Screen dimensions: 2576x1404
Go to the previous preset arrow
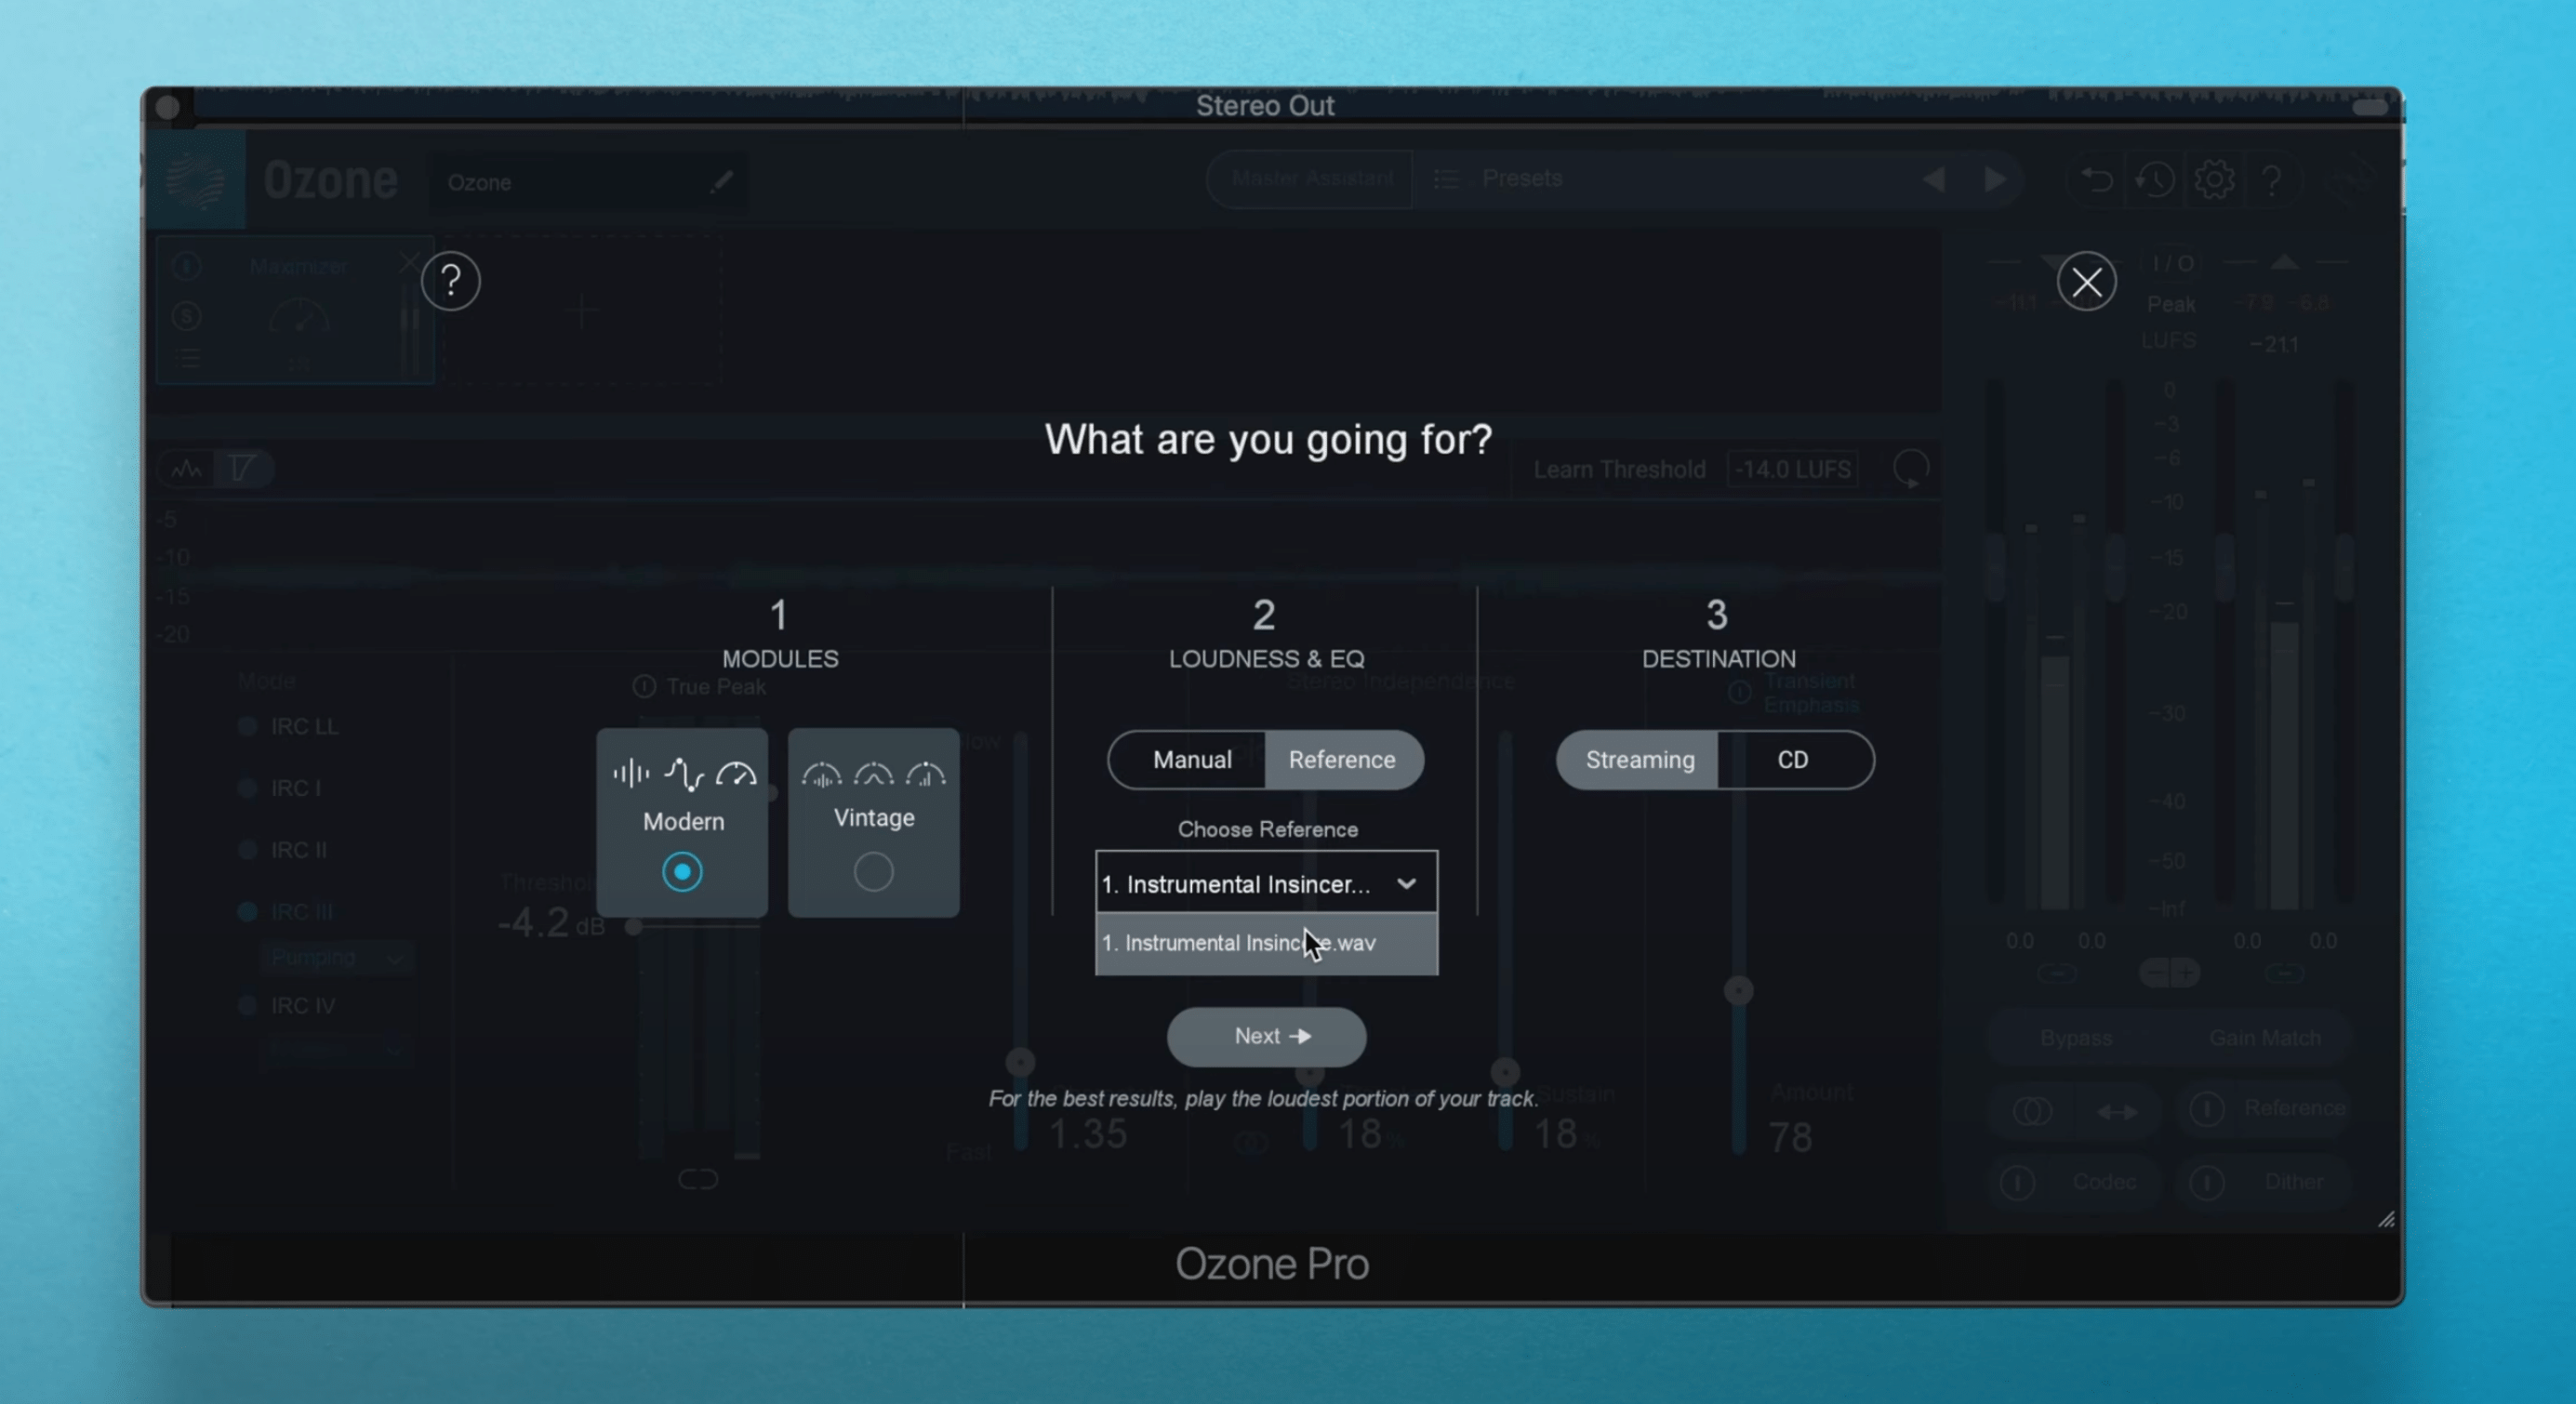1933,179
